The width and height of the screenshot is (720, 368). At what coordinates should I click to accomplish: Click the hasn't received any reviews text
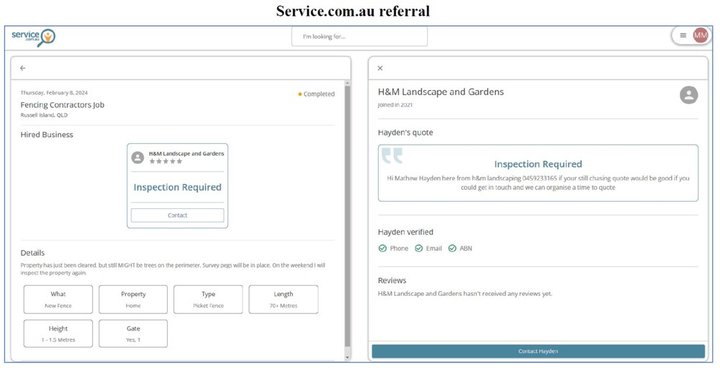(x=465, y=294)
